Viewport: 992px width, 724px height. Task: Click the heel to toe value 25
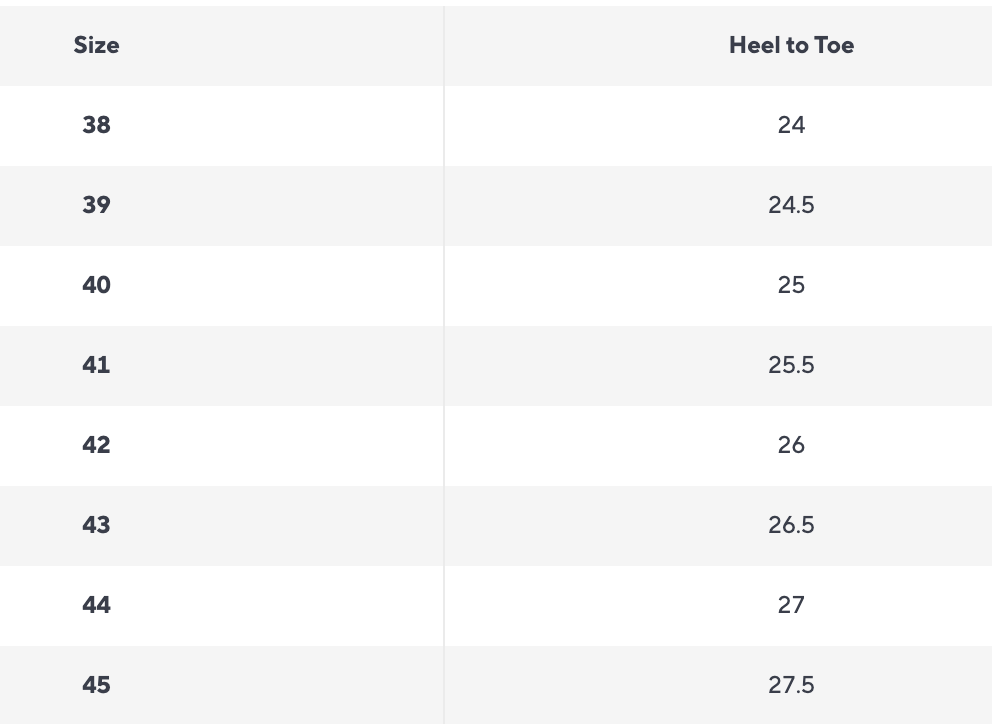point(791,285)
